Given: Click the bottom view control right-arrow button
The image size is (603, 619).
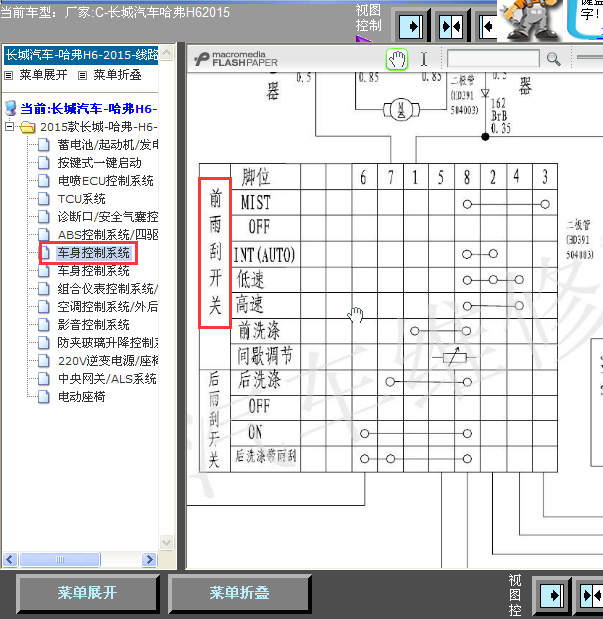Looking at the screenshot, I should [x=552, y=595].
